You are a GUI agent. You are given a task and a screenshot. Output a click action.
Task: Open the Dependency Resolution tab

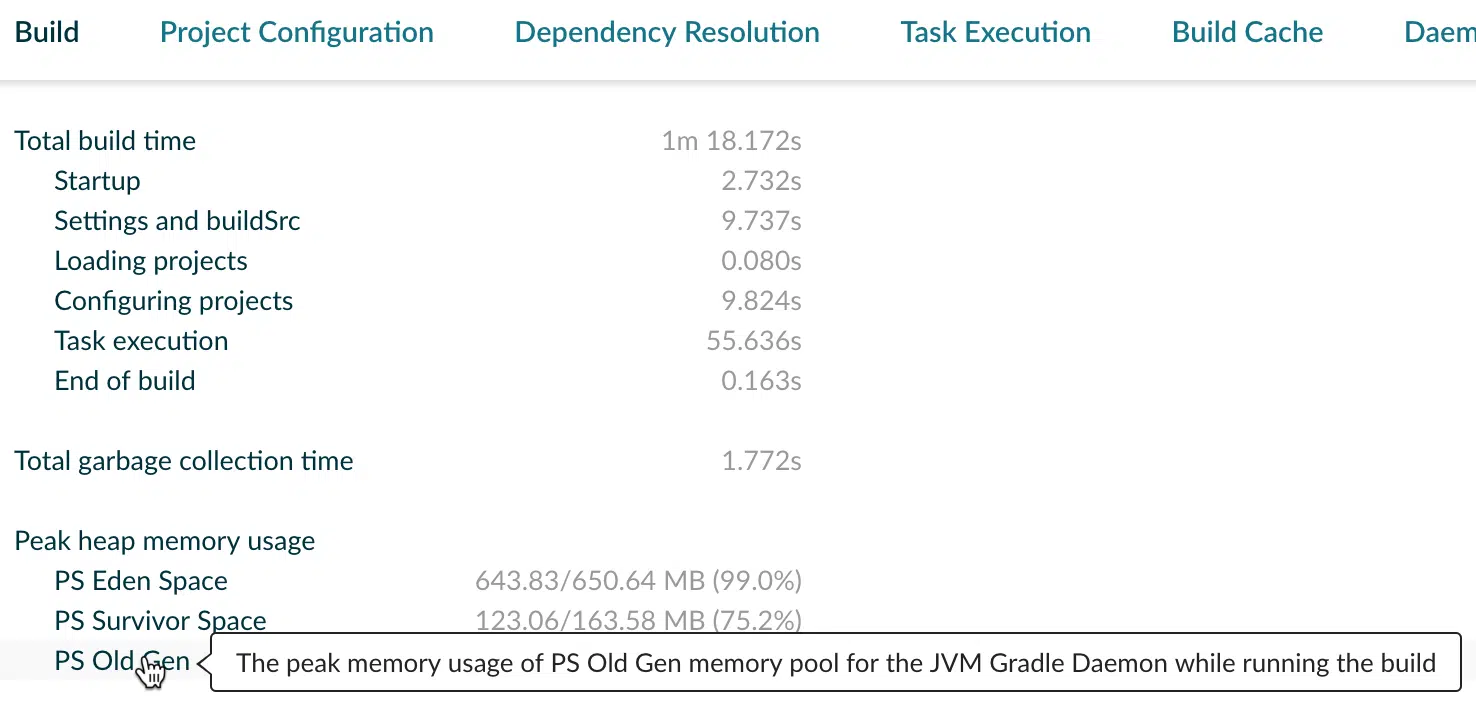[667, 32]
